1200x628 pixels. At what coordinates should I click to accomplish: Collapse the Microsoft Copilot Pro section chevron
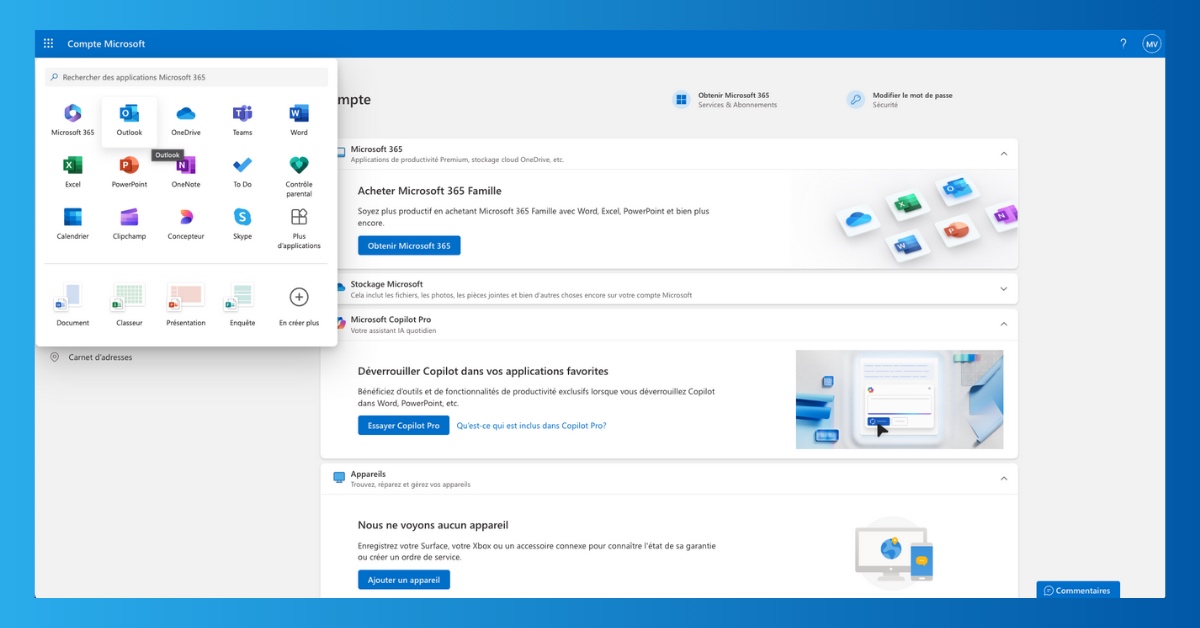click(1003, 324)
